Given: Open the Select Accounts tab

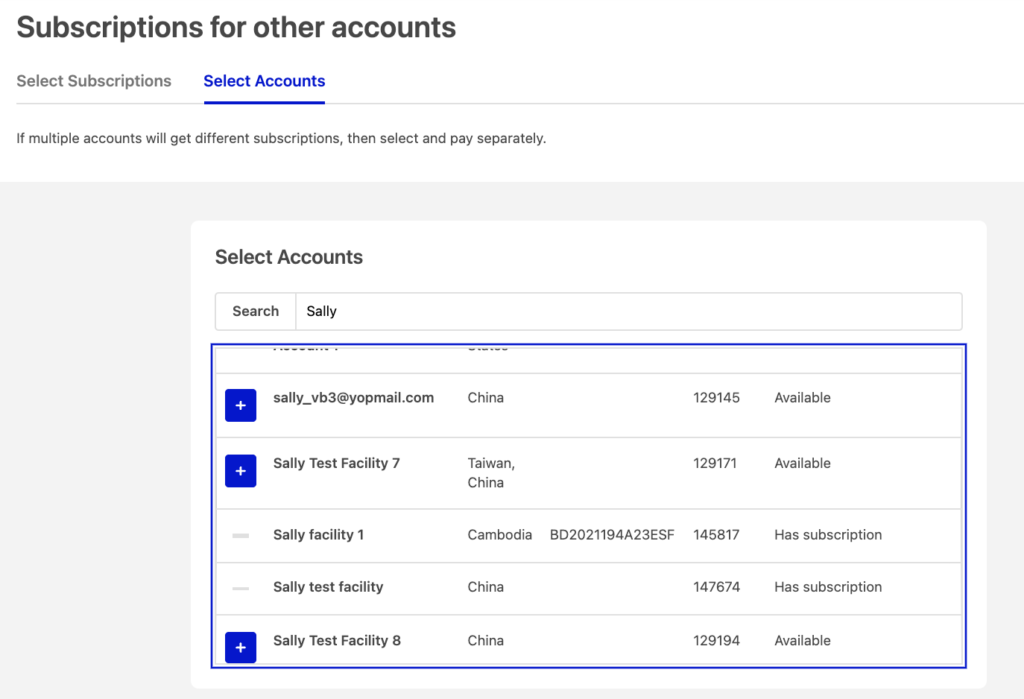Looking at the screenshot, I should [264, 81].
